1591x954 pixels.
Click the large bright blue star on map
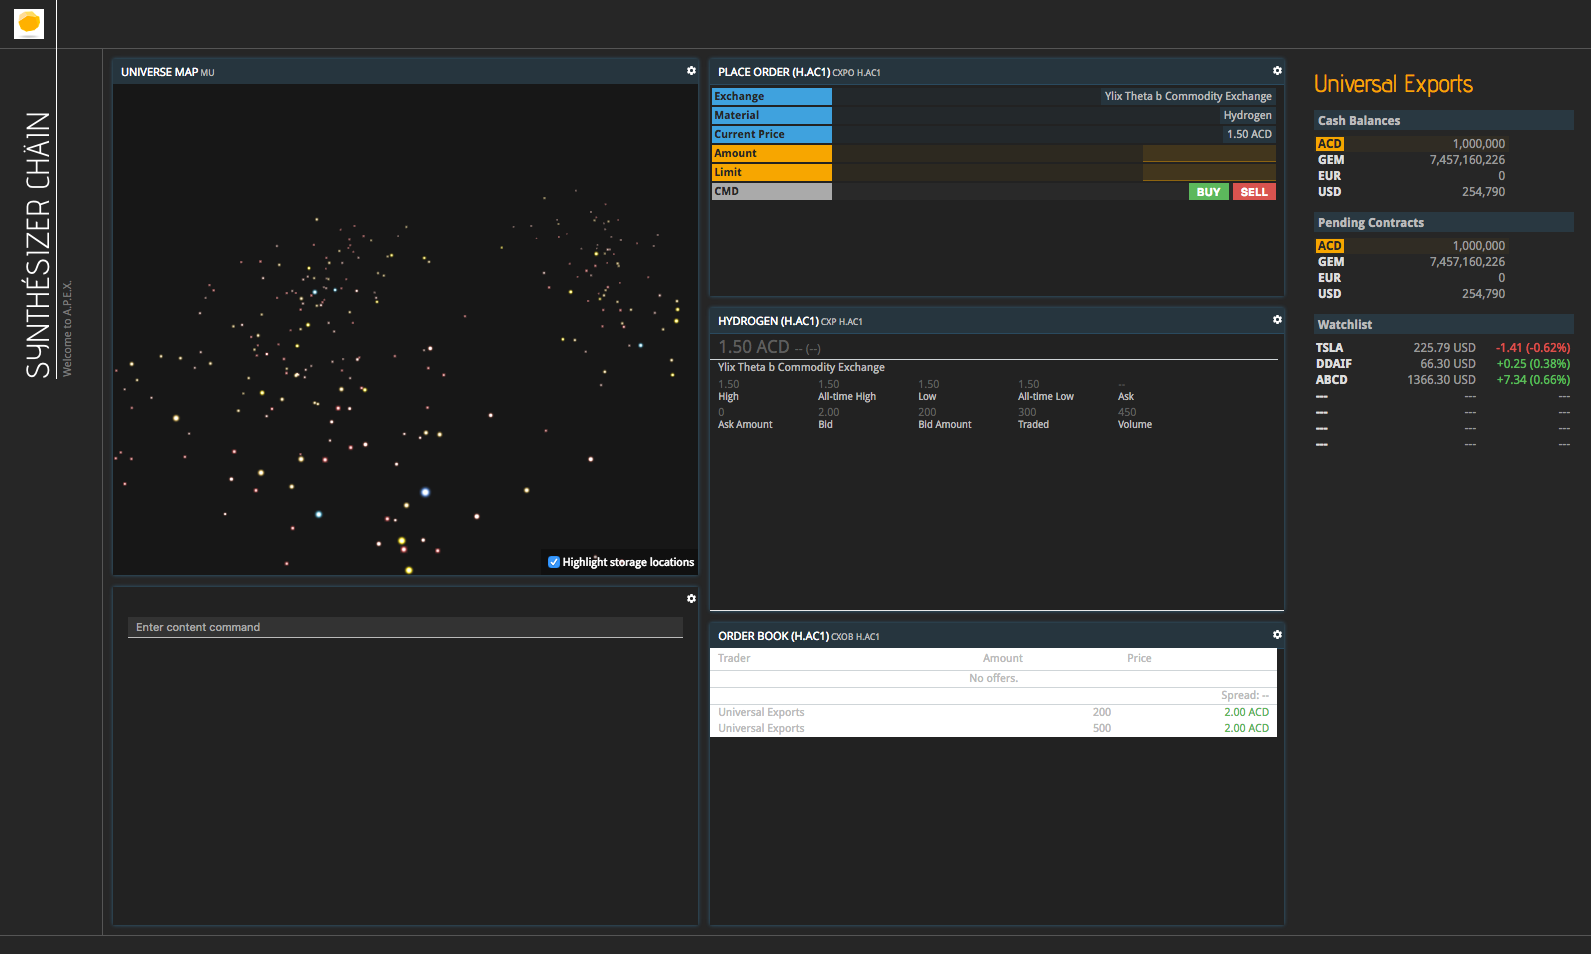(425, 492)
